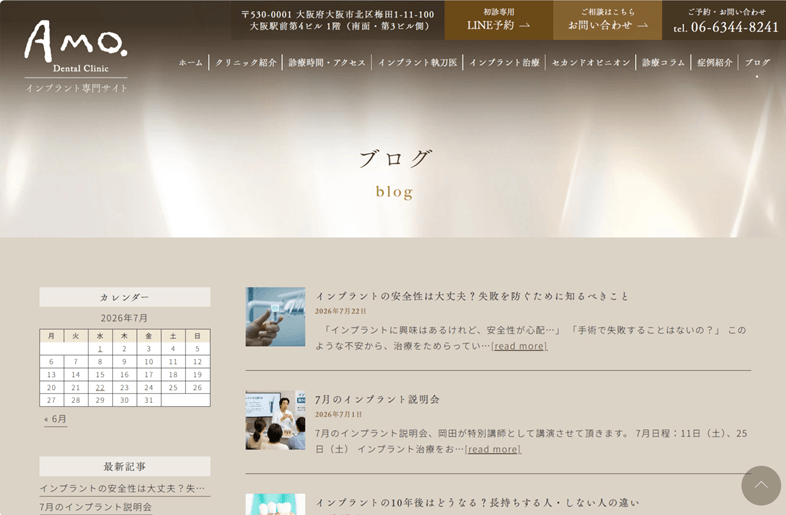
Task: Open thumbnail of 10年後 implant article
Action: 275,504
